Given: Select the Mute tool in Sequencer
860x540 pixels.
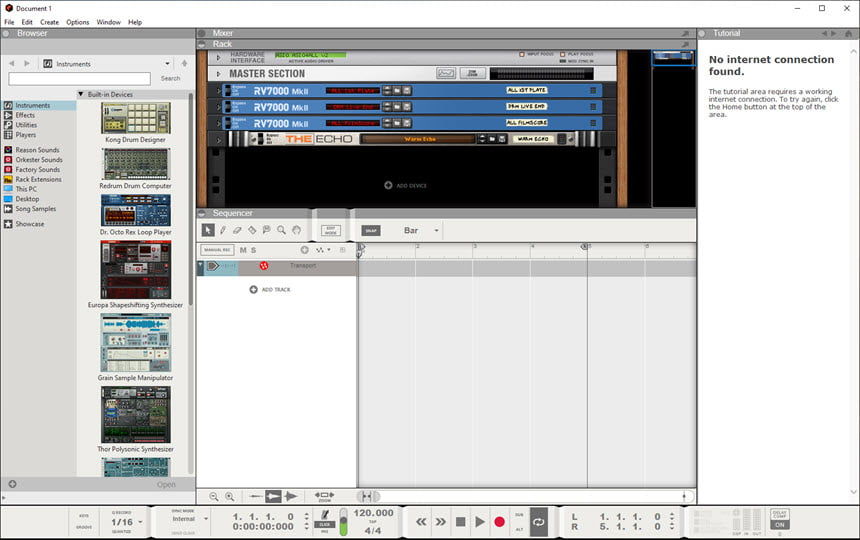Looking at the screenshot, I should [x=267, y=230].
